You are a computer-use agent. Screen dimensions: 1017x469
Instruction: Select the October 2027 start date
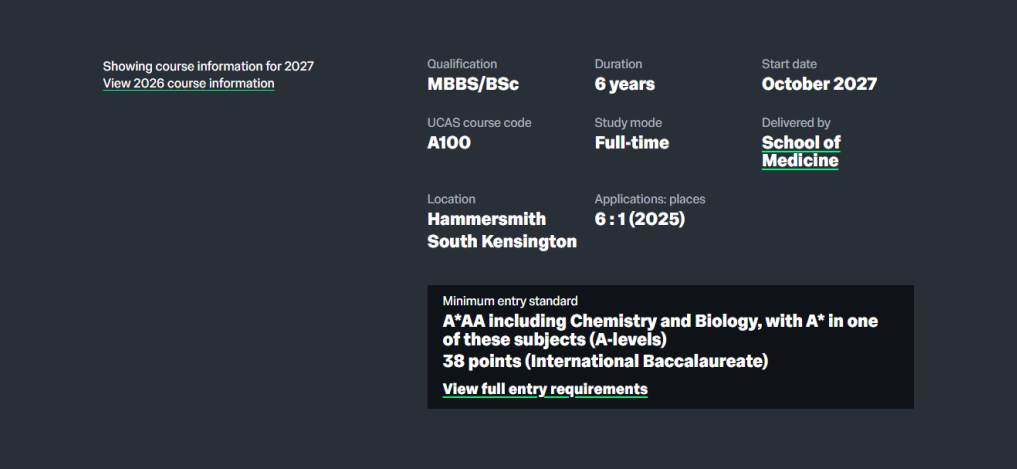(819, 84)
